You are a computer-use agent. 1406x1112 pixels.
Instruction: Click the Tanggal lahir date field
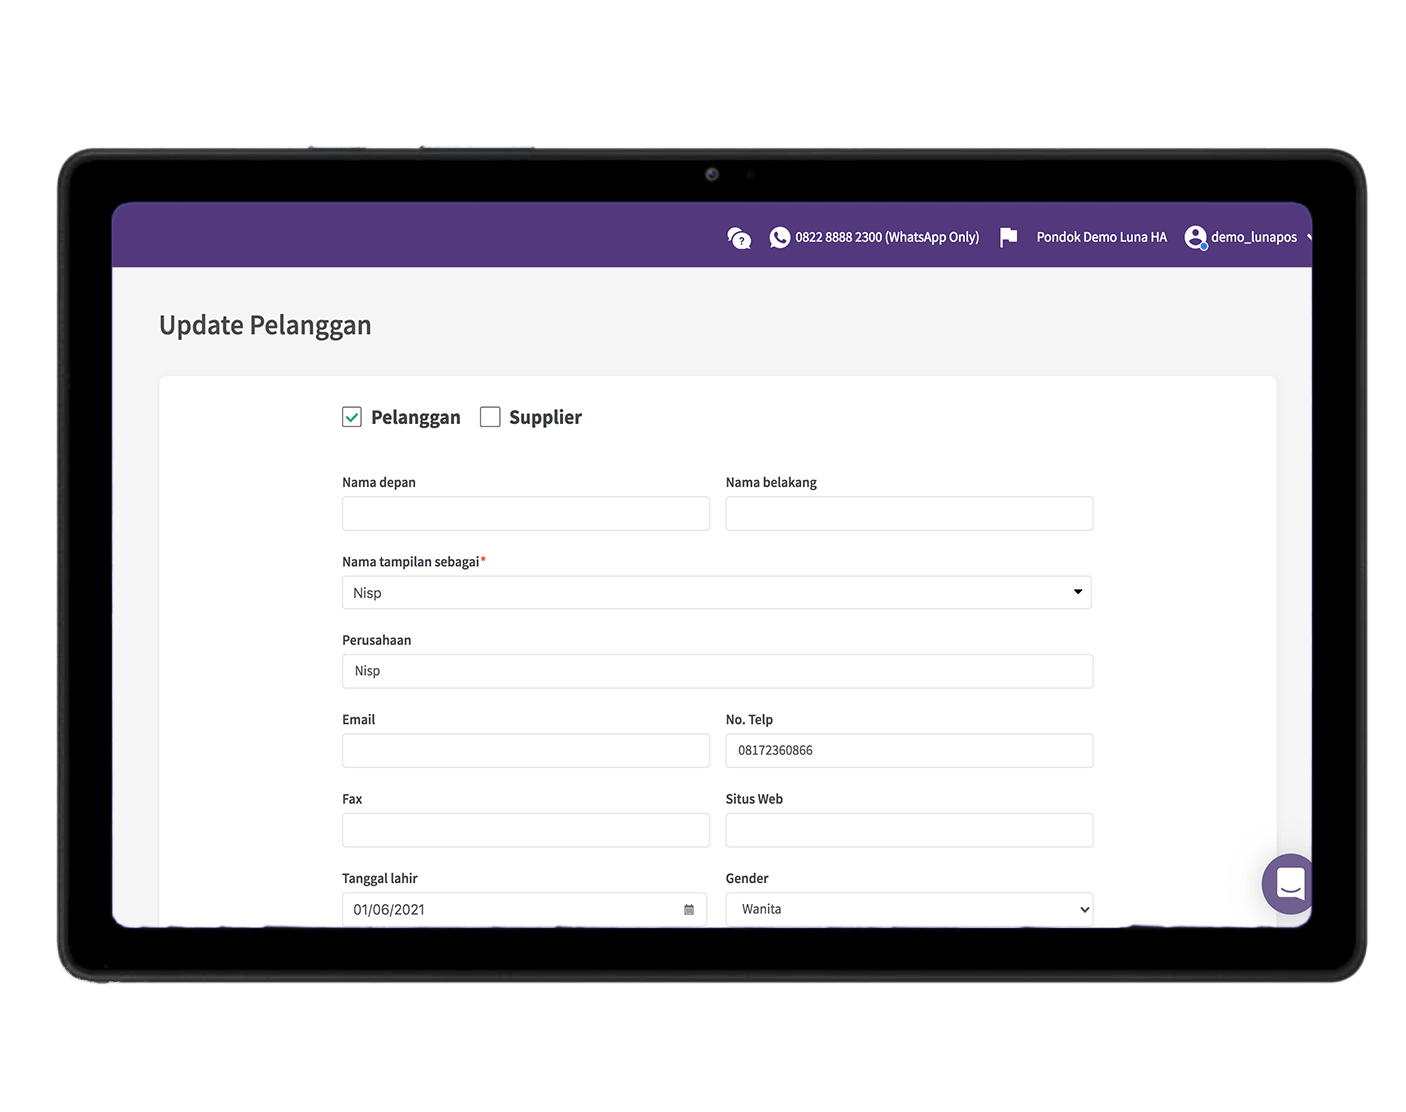(524, 910)
